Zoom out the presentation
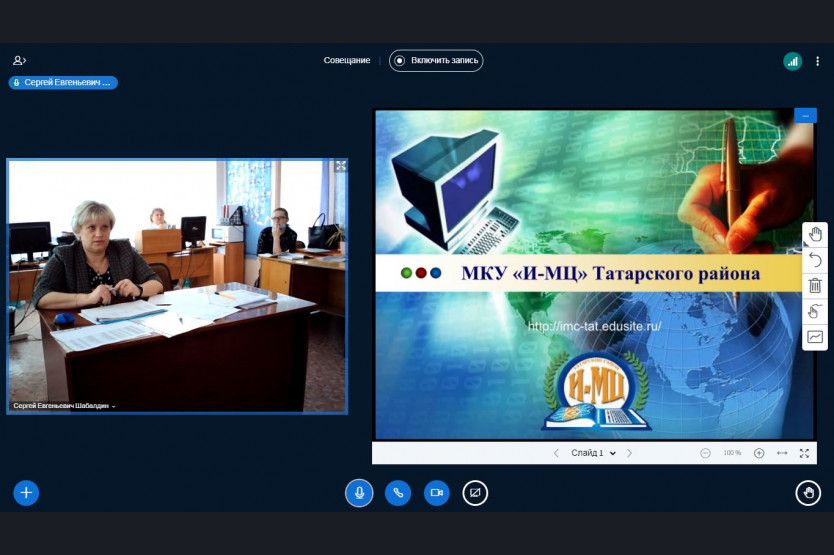 705,453
